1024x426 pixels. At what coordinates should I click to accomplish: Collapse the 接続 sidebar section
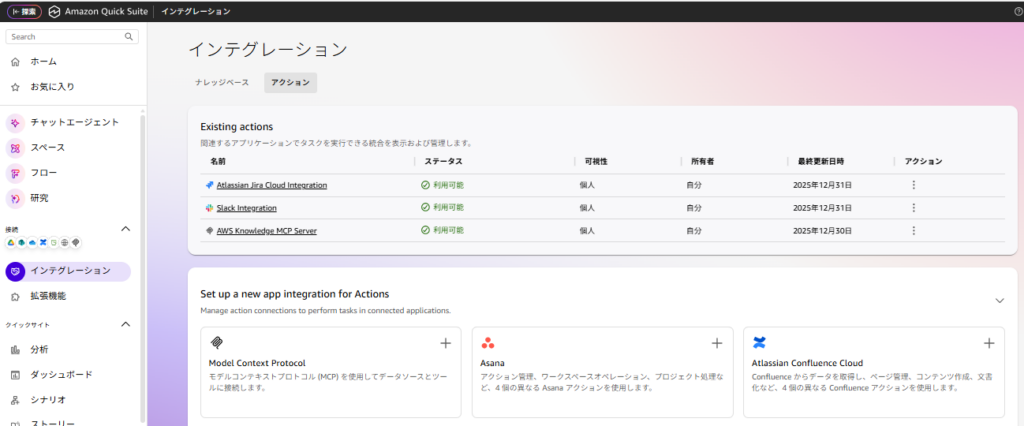coord(125,229)
